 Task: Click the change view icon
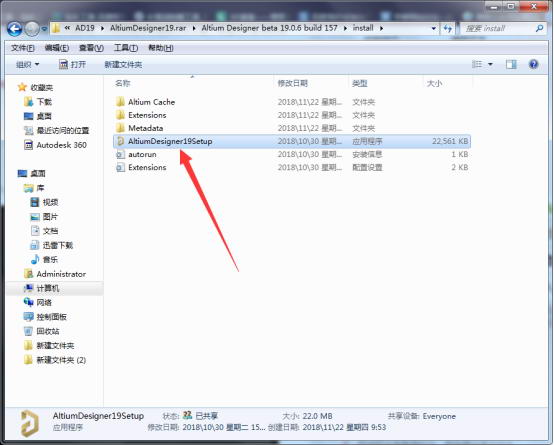click(477, 64)
